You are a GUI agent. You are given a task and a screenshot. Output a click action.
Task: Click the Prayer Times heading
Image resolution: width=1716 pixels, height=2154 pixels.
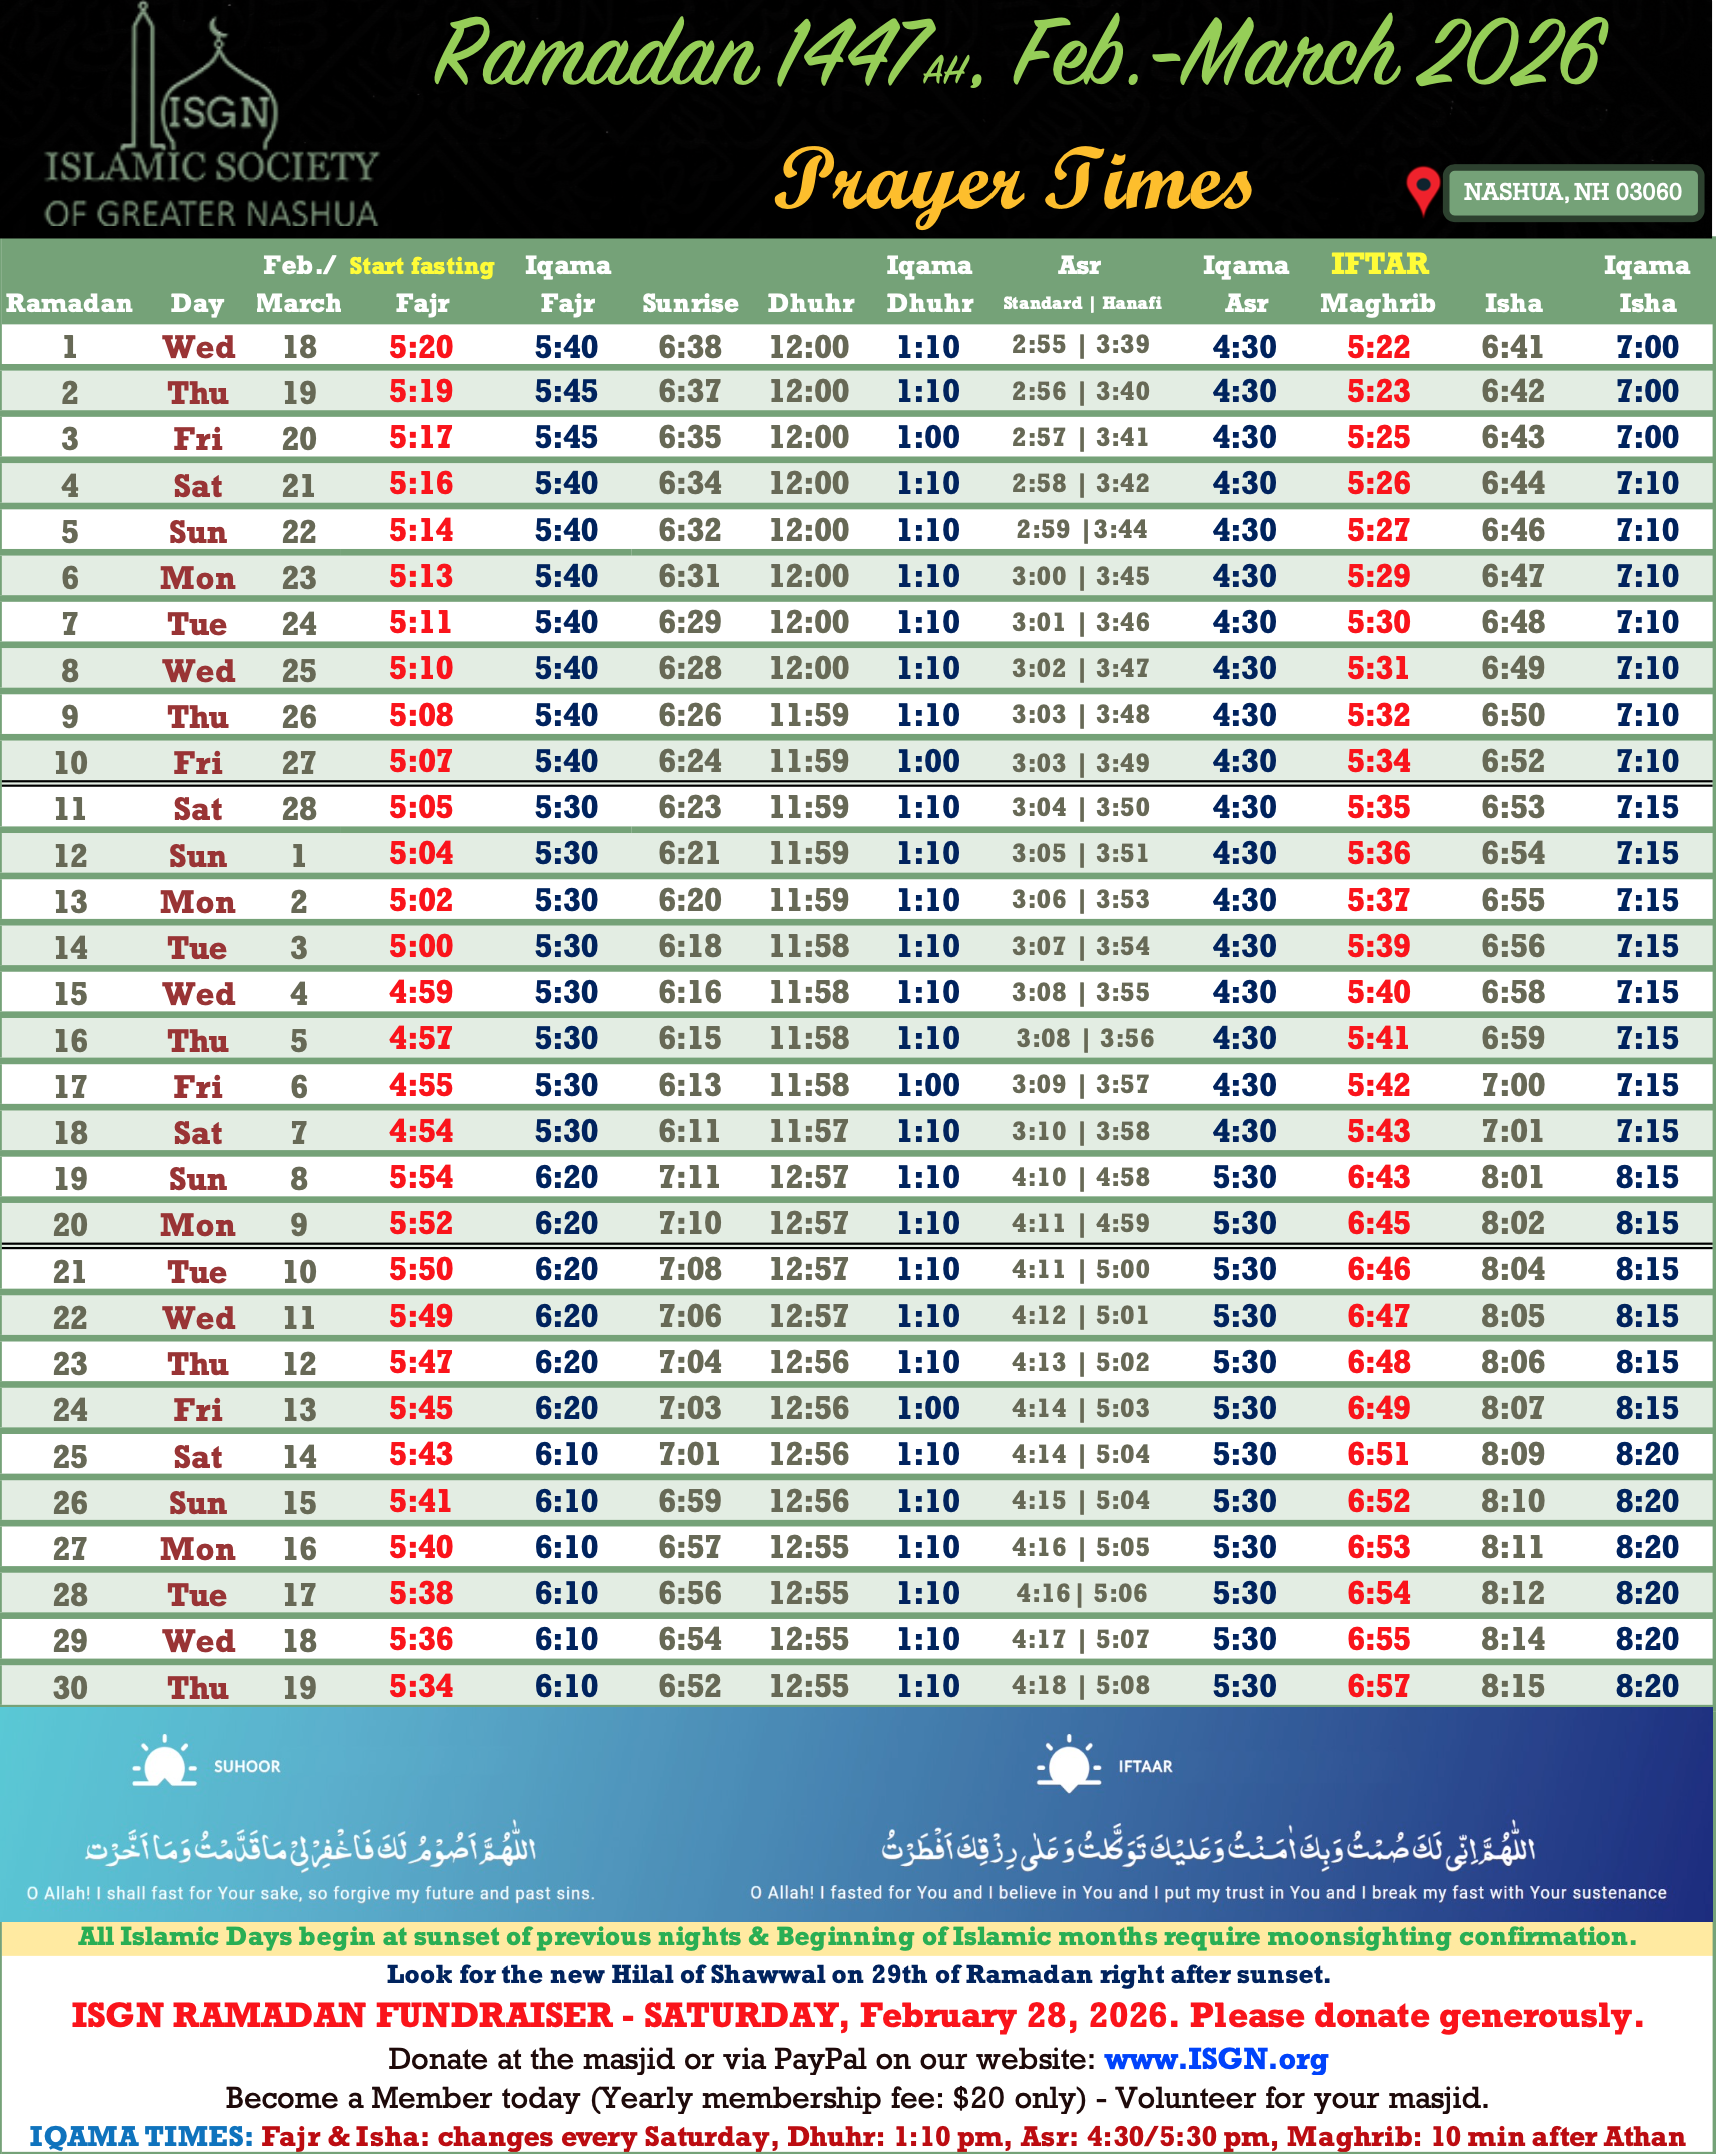(1013, 184)
